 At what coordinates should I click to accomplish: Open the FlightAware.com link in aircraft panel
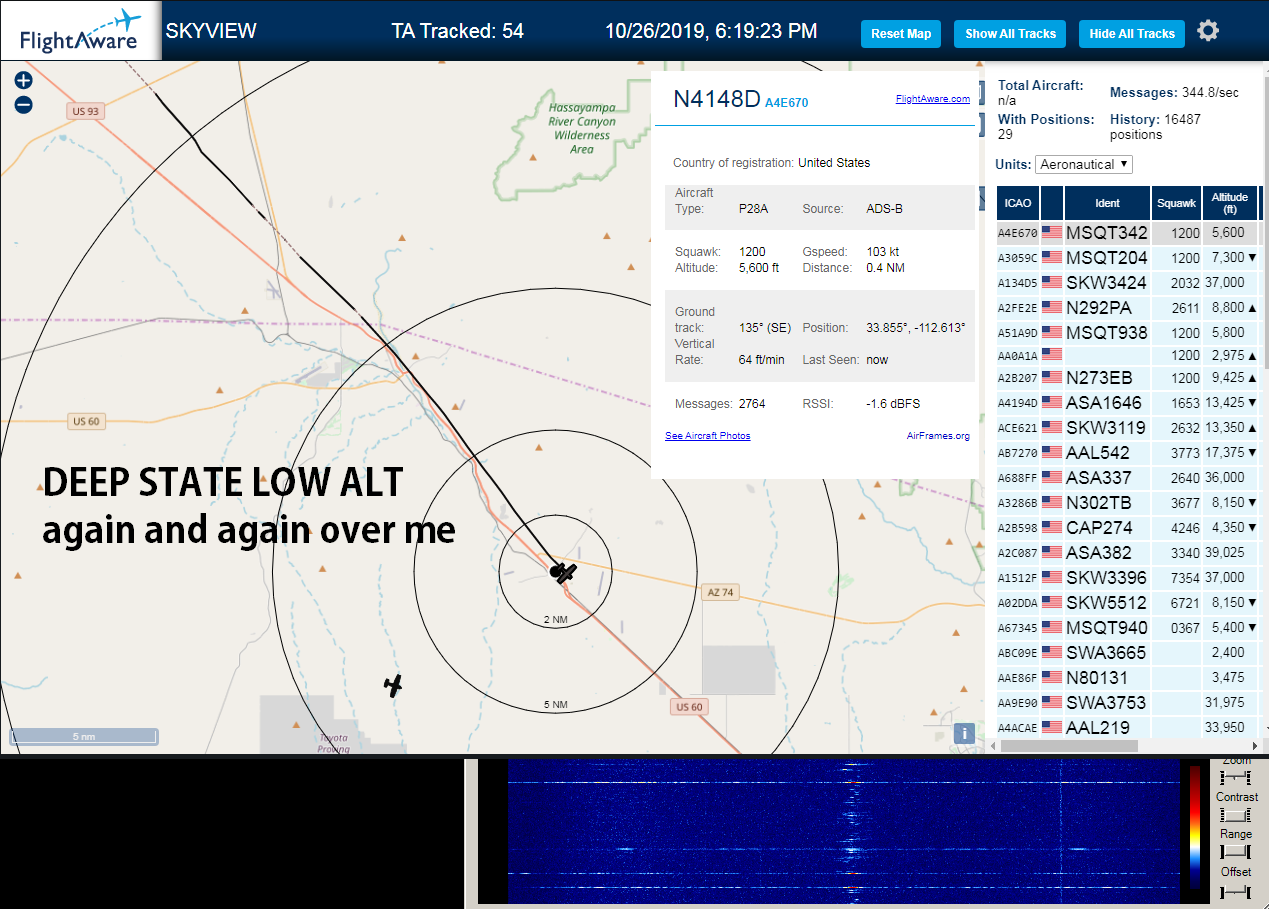932,99
